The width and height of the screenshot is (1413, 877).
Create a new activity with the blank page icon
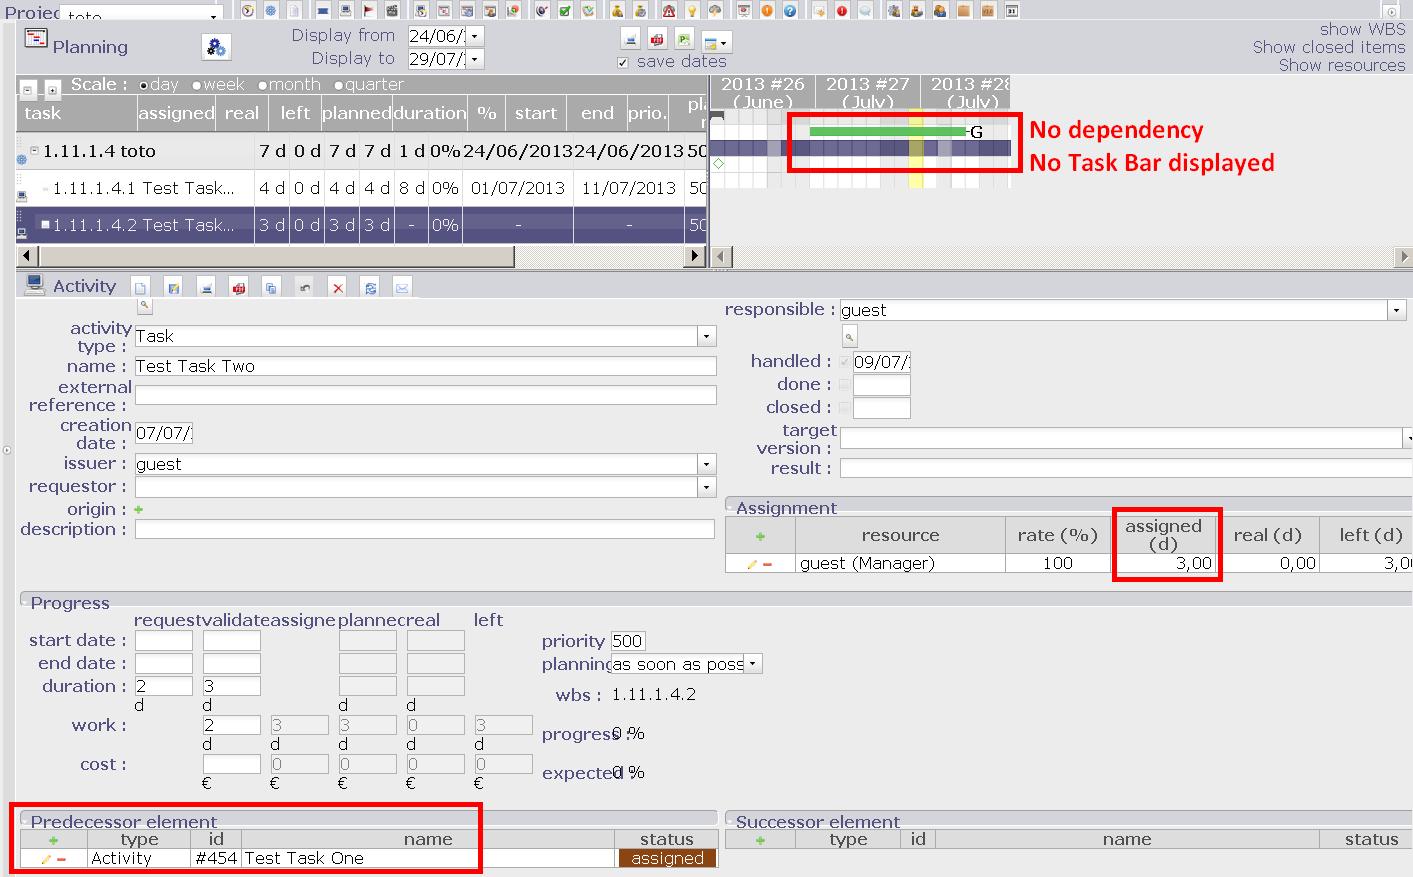(141, 288)
